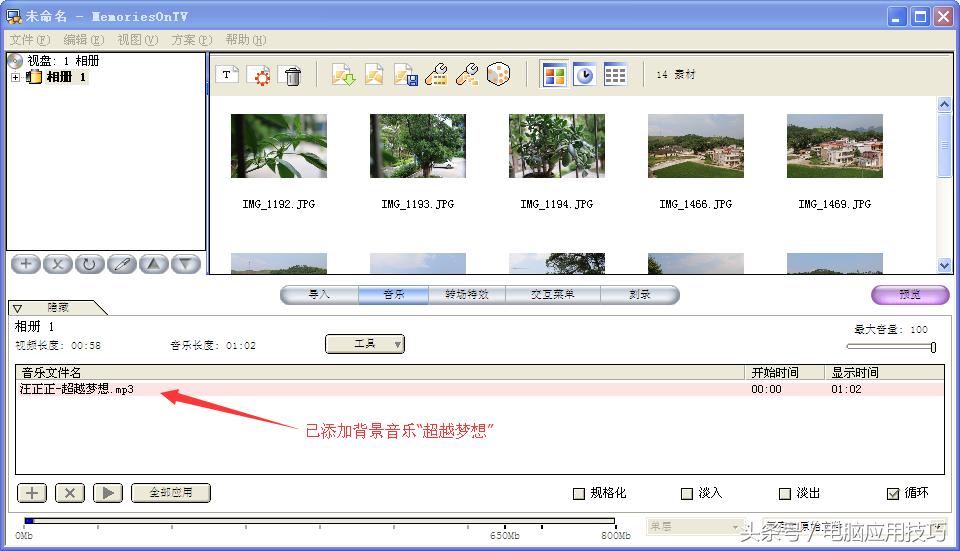
Task: Click the plain image page toolbar icon
Action: click(x=374, y=75)
